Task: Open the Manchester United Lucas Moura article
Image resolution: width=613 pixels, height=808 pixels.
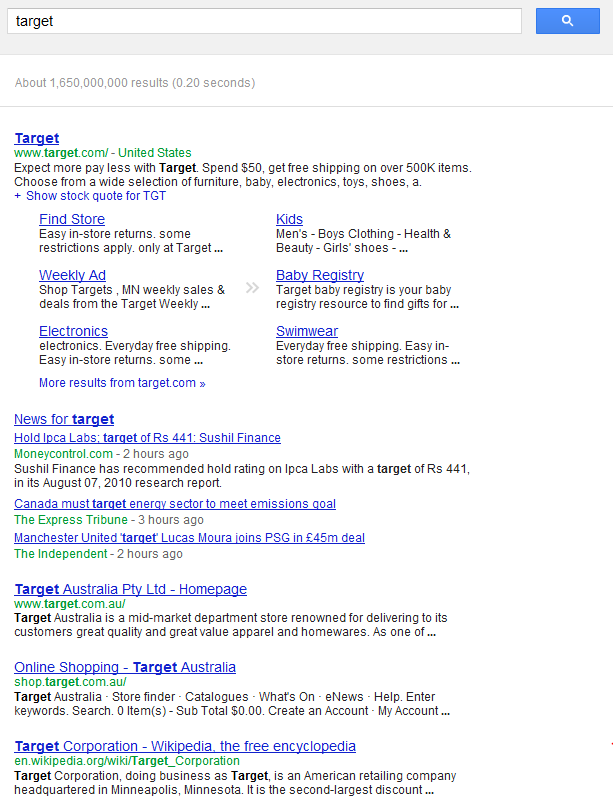Action: pos(189,538)
